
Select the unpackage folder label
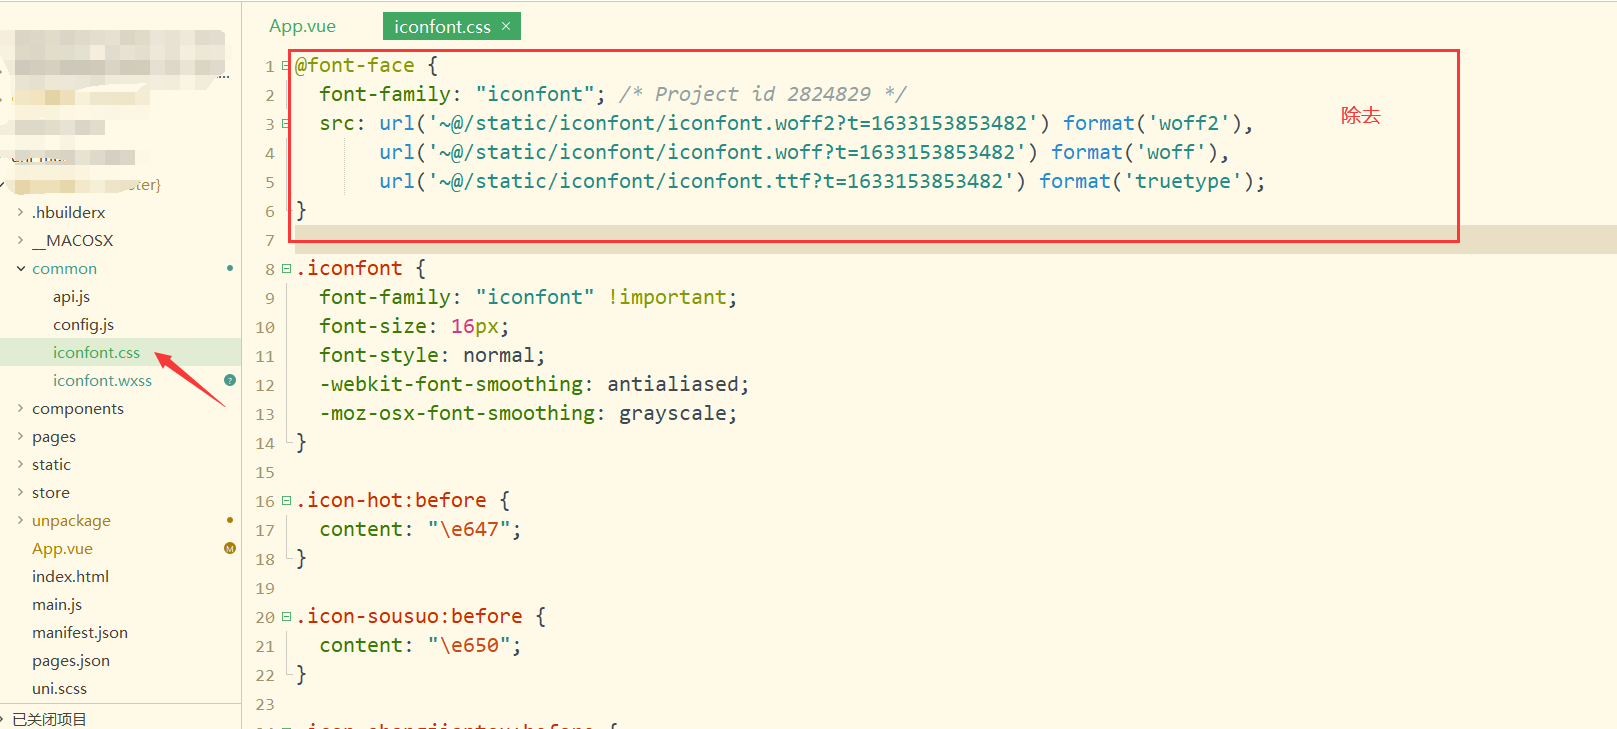point(71,520)
